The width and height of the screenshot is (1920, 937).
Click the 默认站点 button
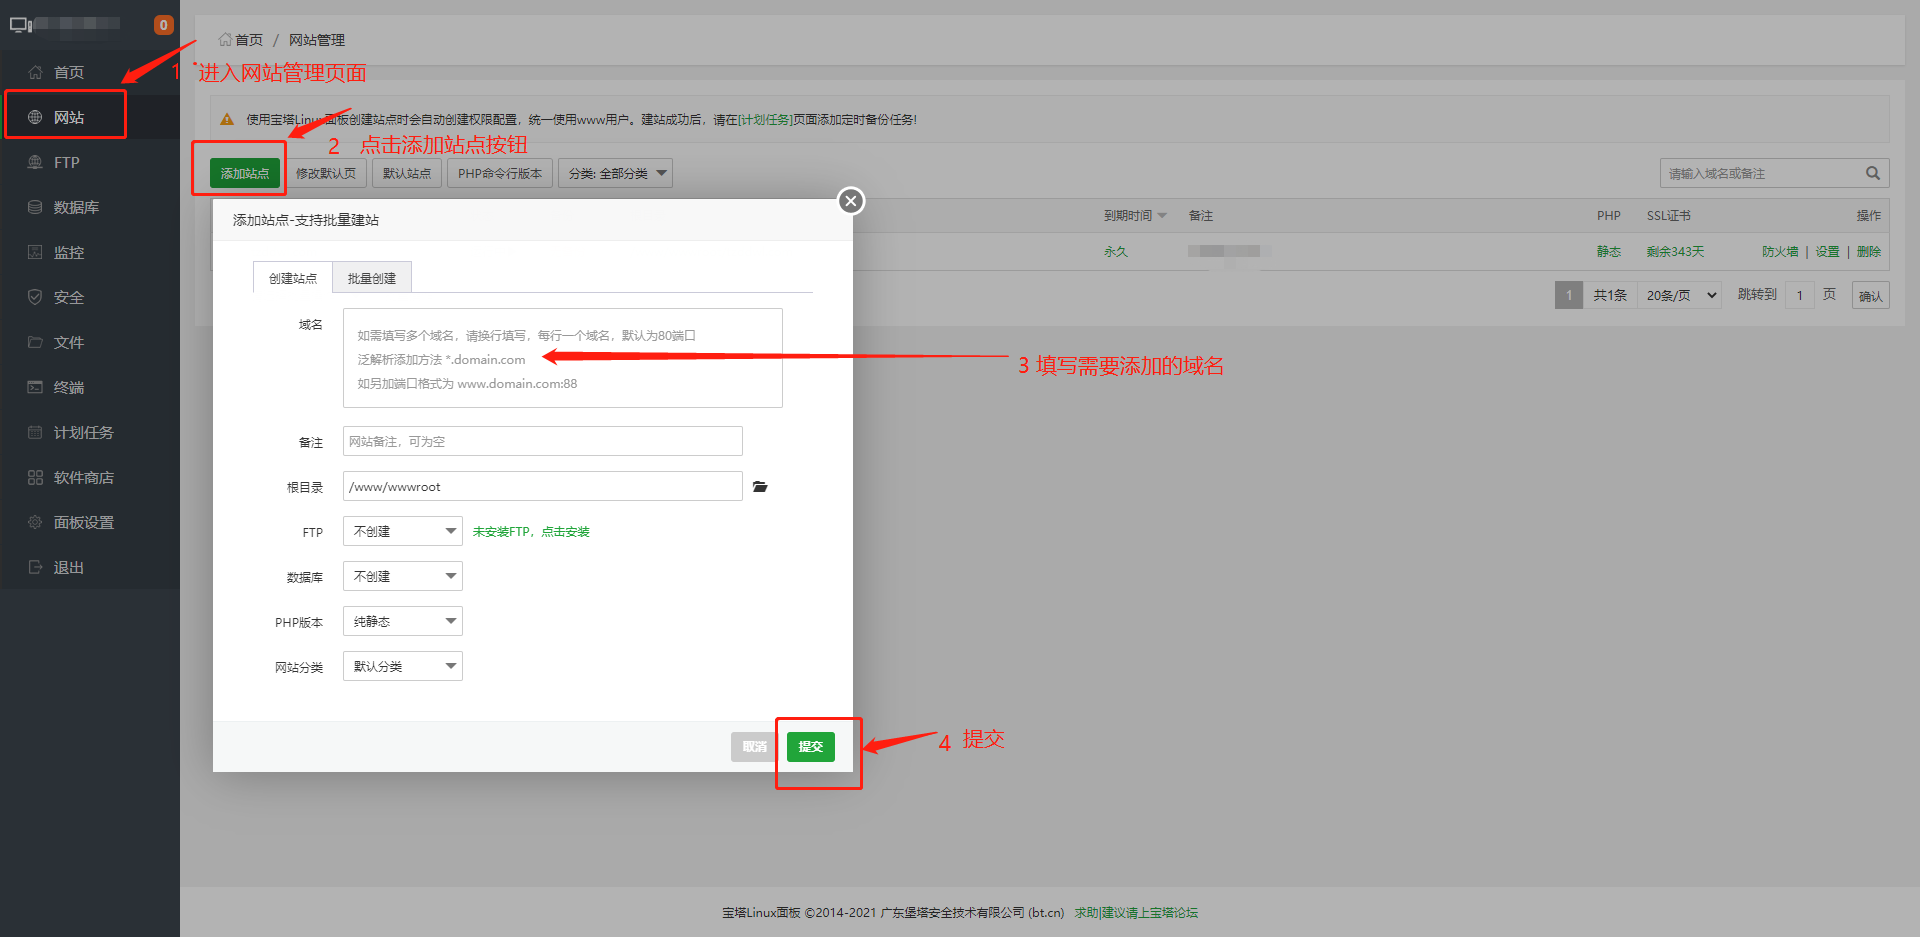tap(407, 173)
